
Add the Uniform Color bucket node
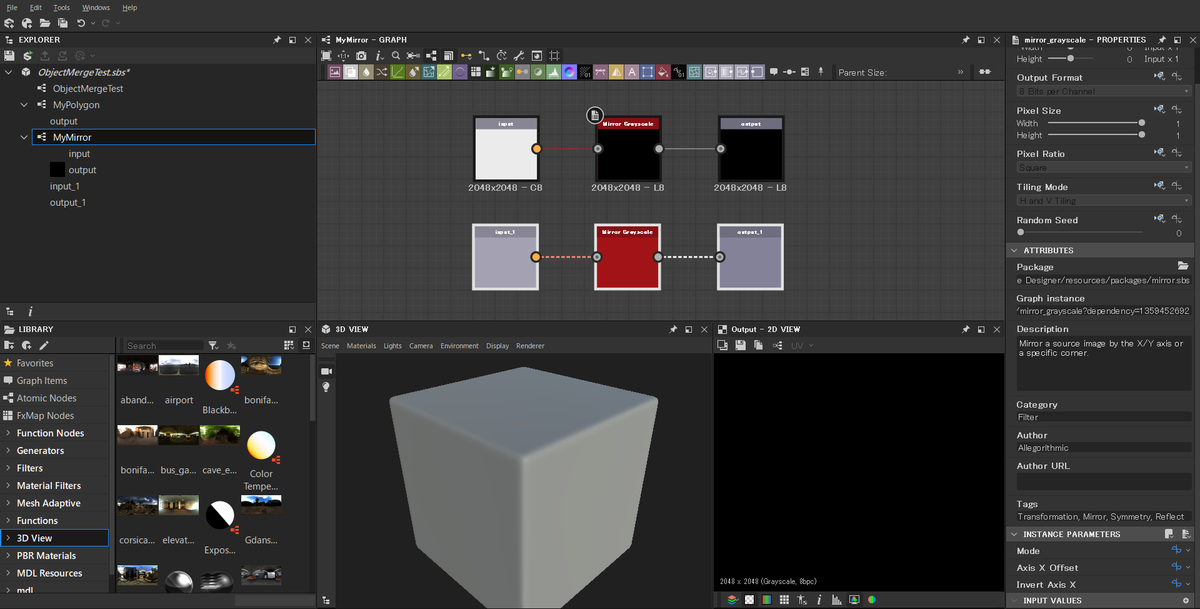(x=662, y=72)
